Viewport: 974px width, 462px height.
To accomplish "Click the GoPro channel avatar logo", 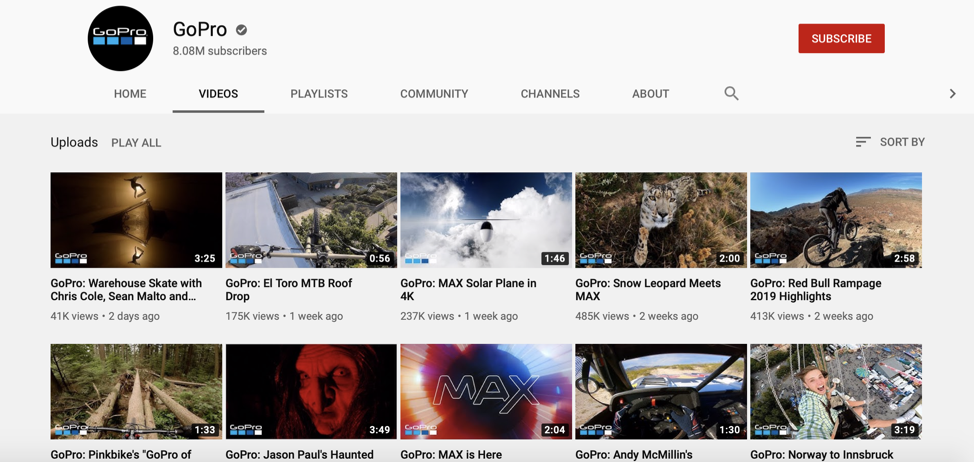I will (x=120, y=38).
